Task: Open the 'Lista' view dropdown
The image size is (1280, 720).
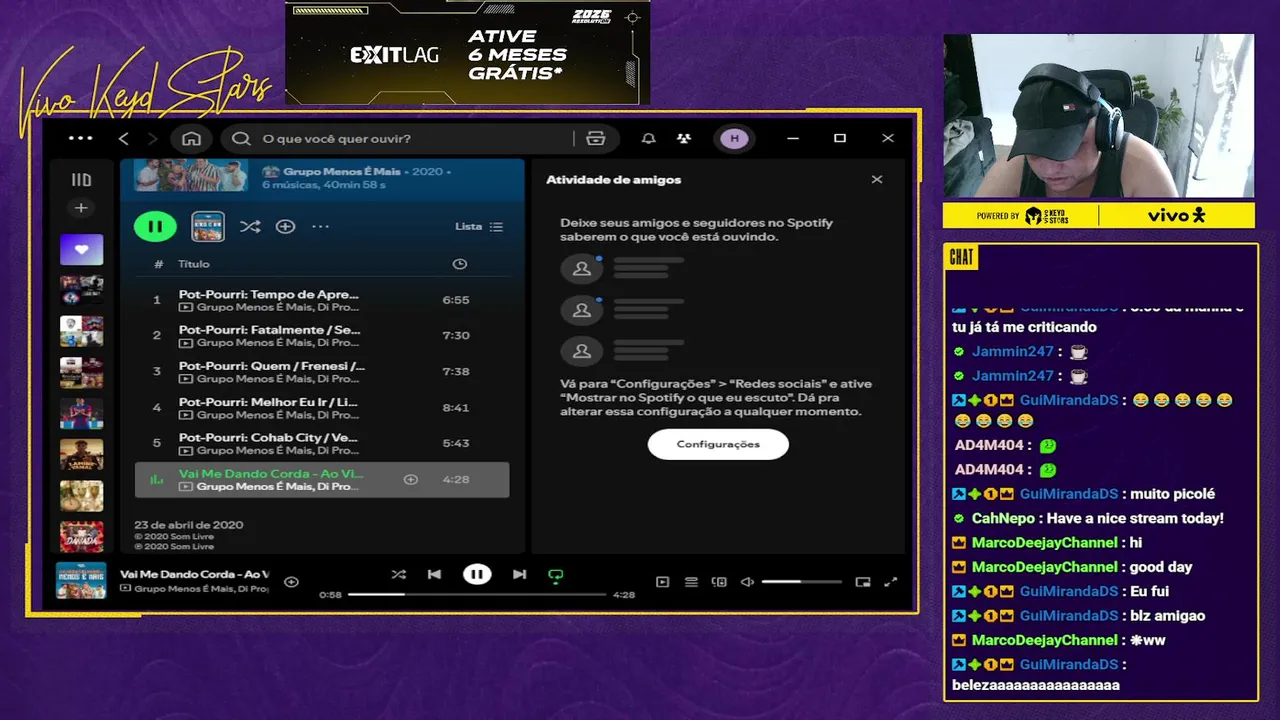Action: point(479,227)
